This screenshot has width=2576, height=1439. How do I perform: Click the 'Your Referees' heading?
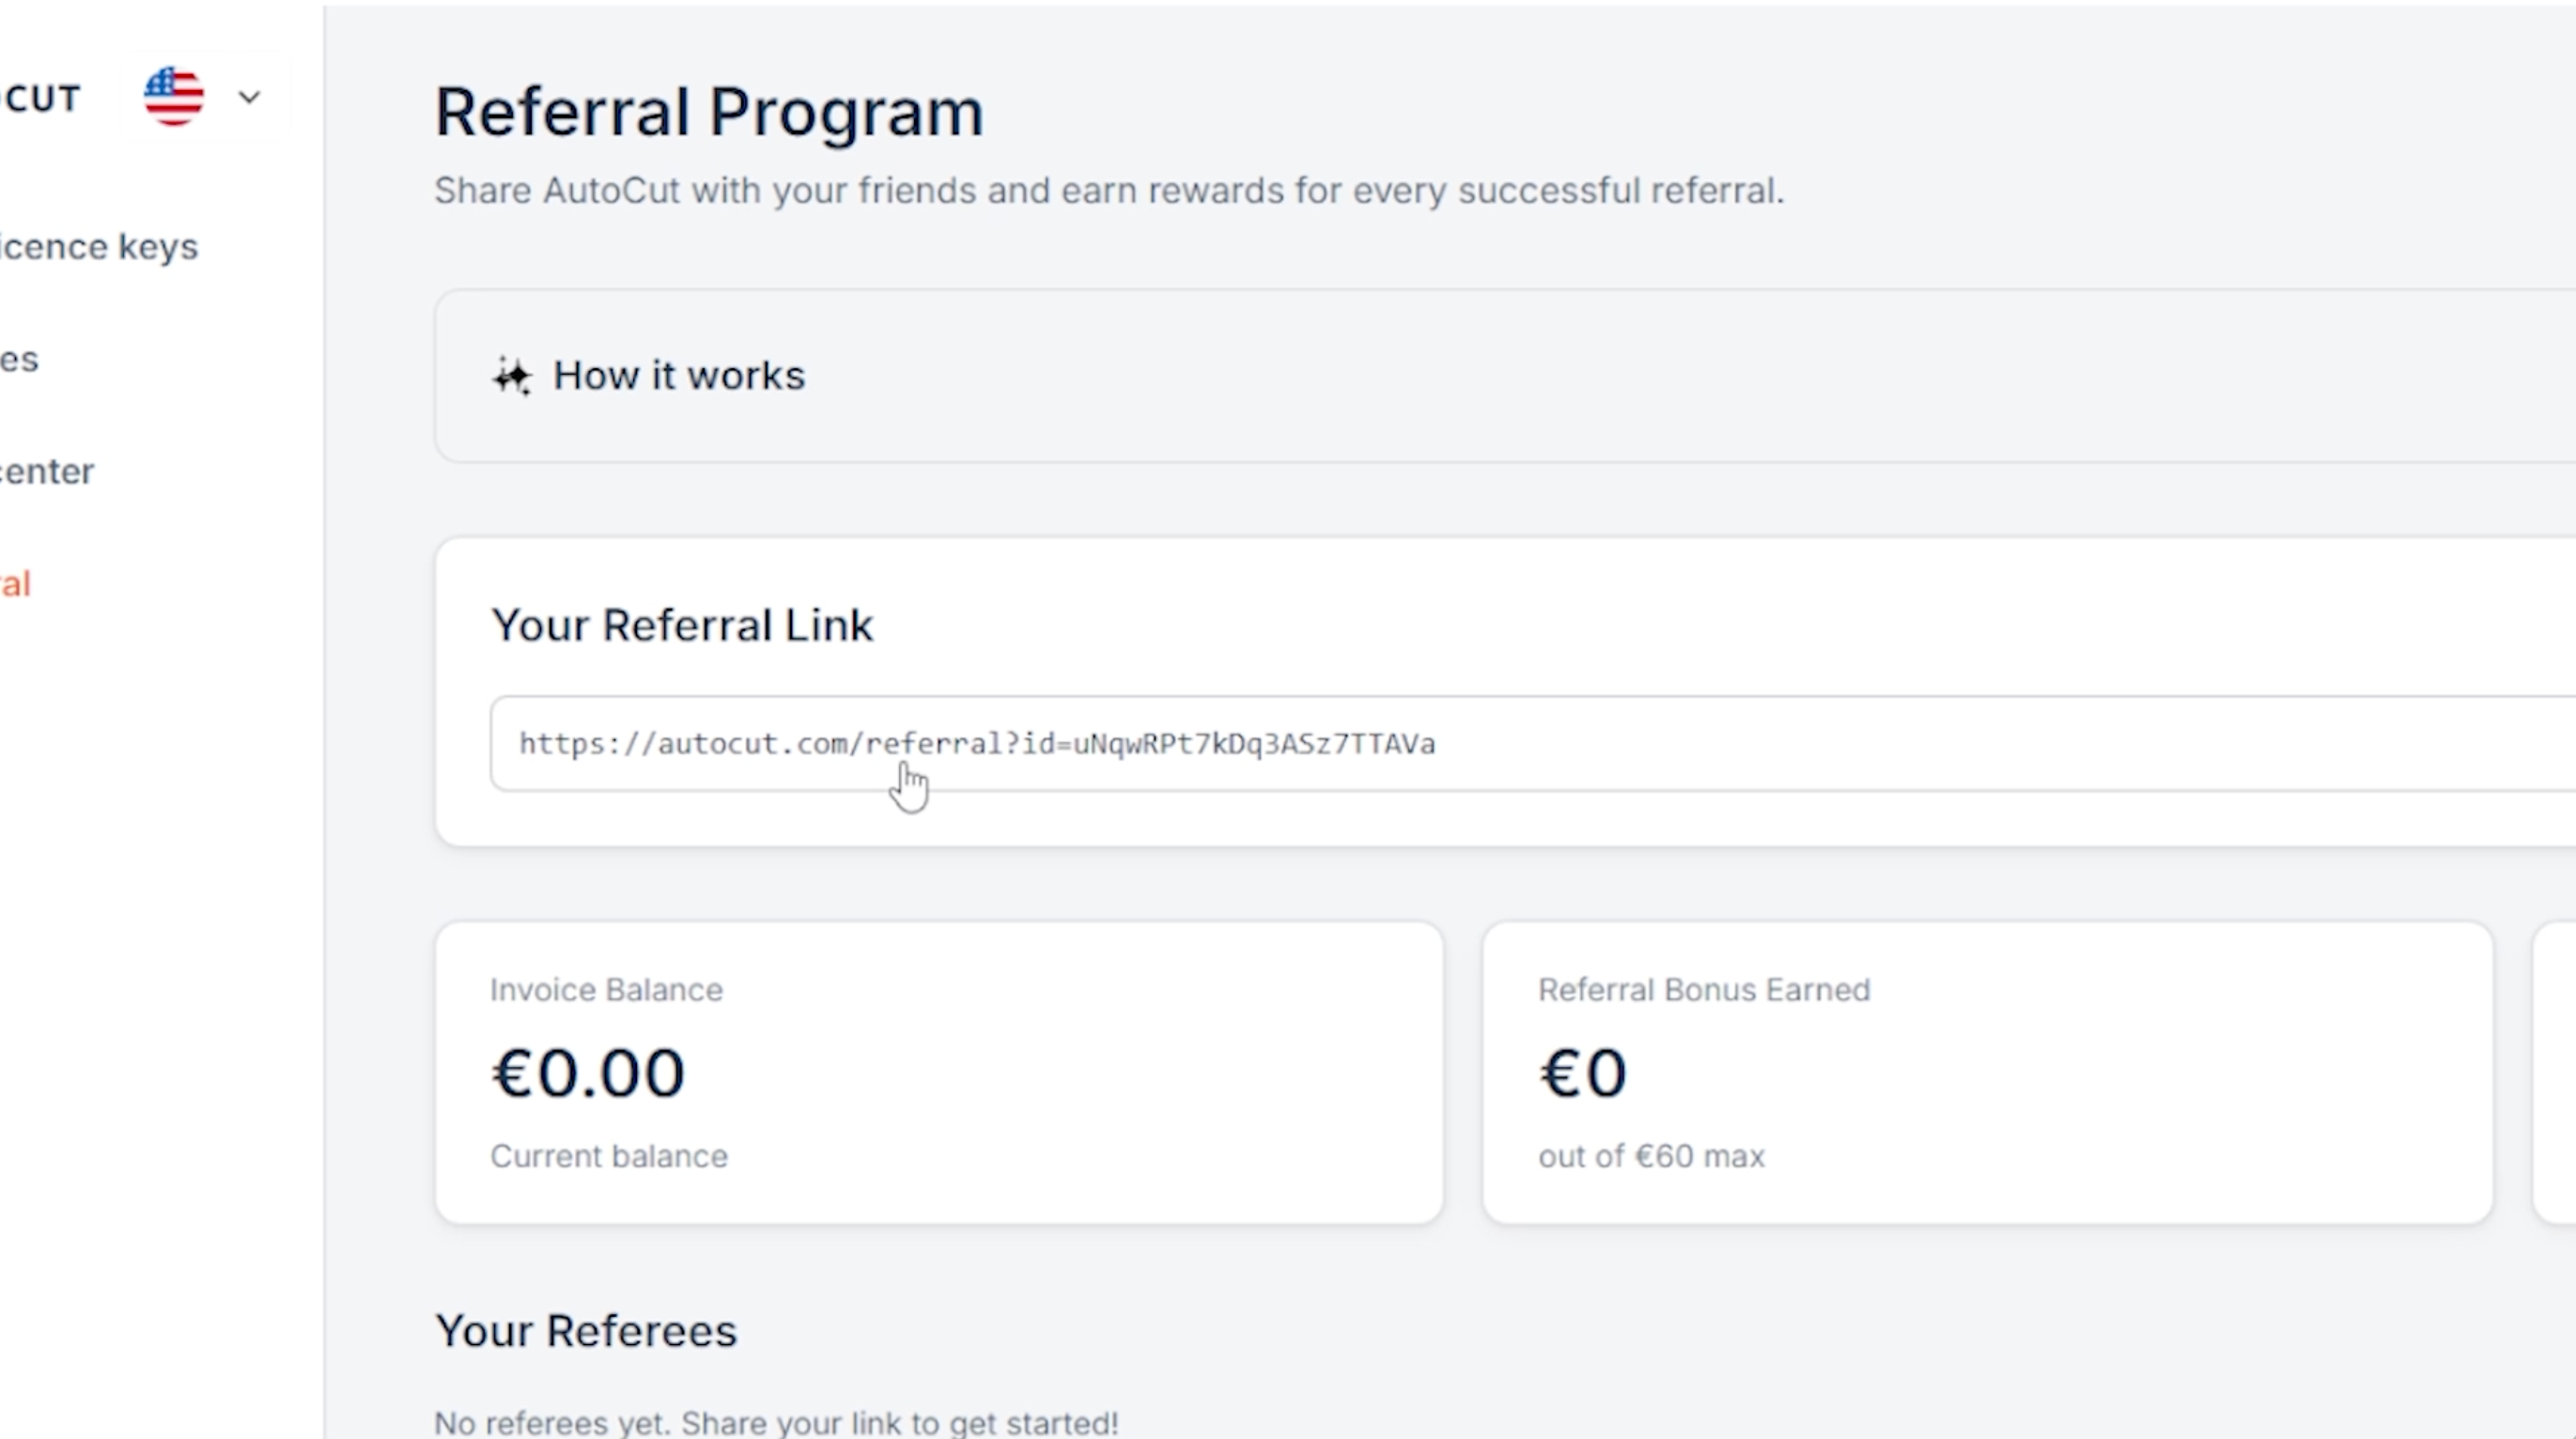(586, 1331)
